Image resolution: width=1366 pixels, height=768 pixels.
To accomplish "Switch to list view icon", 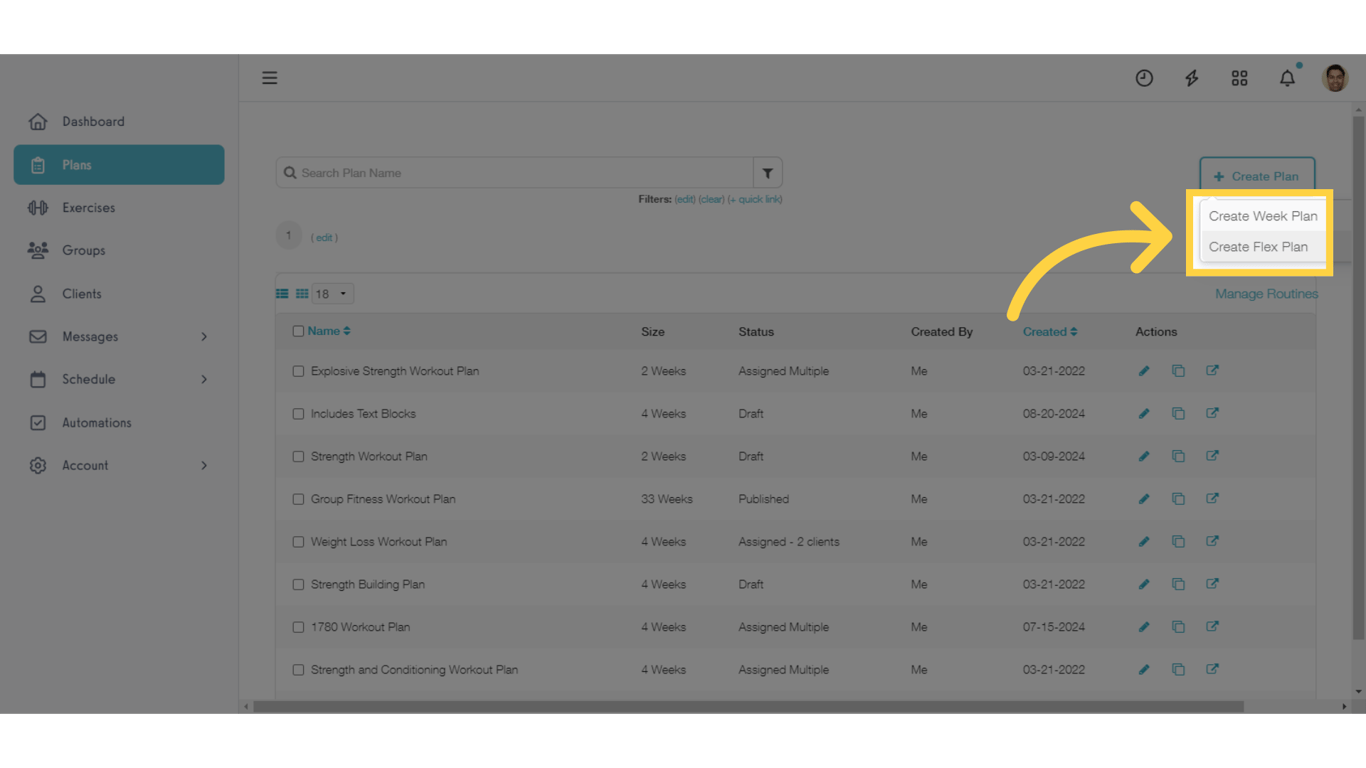I will [282, 294].
